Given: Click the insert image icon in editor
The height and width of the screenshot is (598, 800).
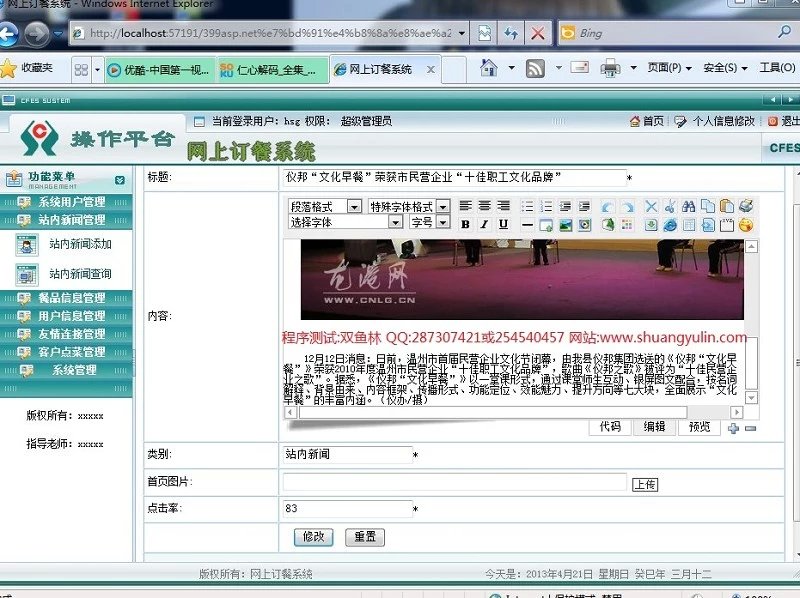Looking at the screenshot, I should point(565,224).
